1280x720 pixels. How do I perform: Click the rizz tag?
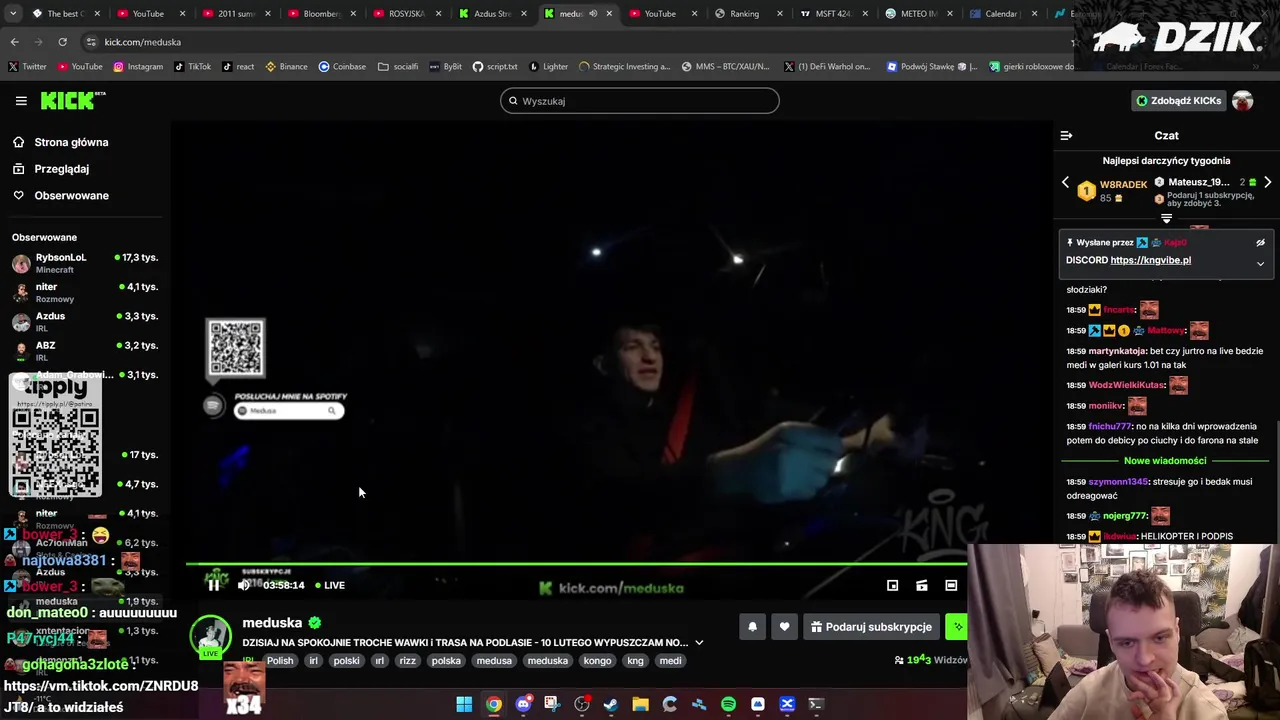pyautogui.click(x=407, y=661)
